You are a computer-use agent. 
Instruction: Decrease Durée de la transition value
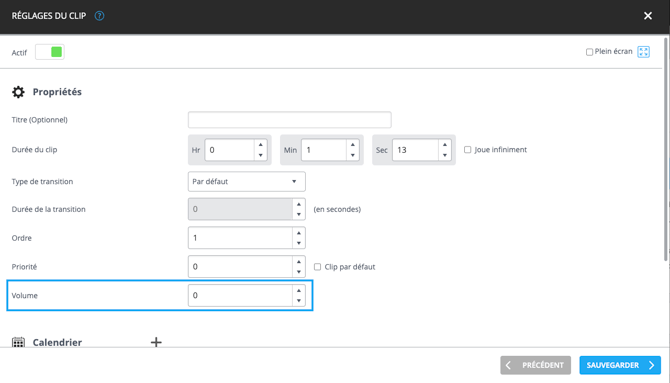tap(299, 215)
